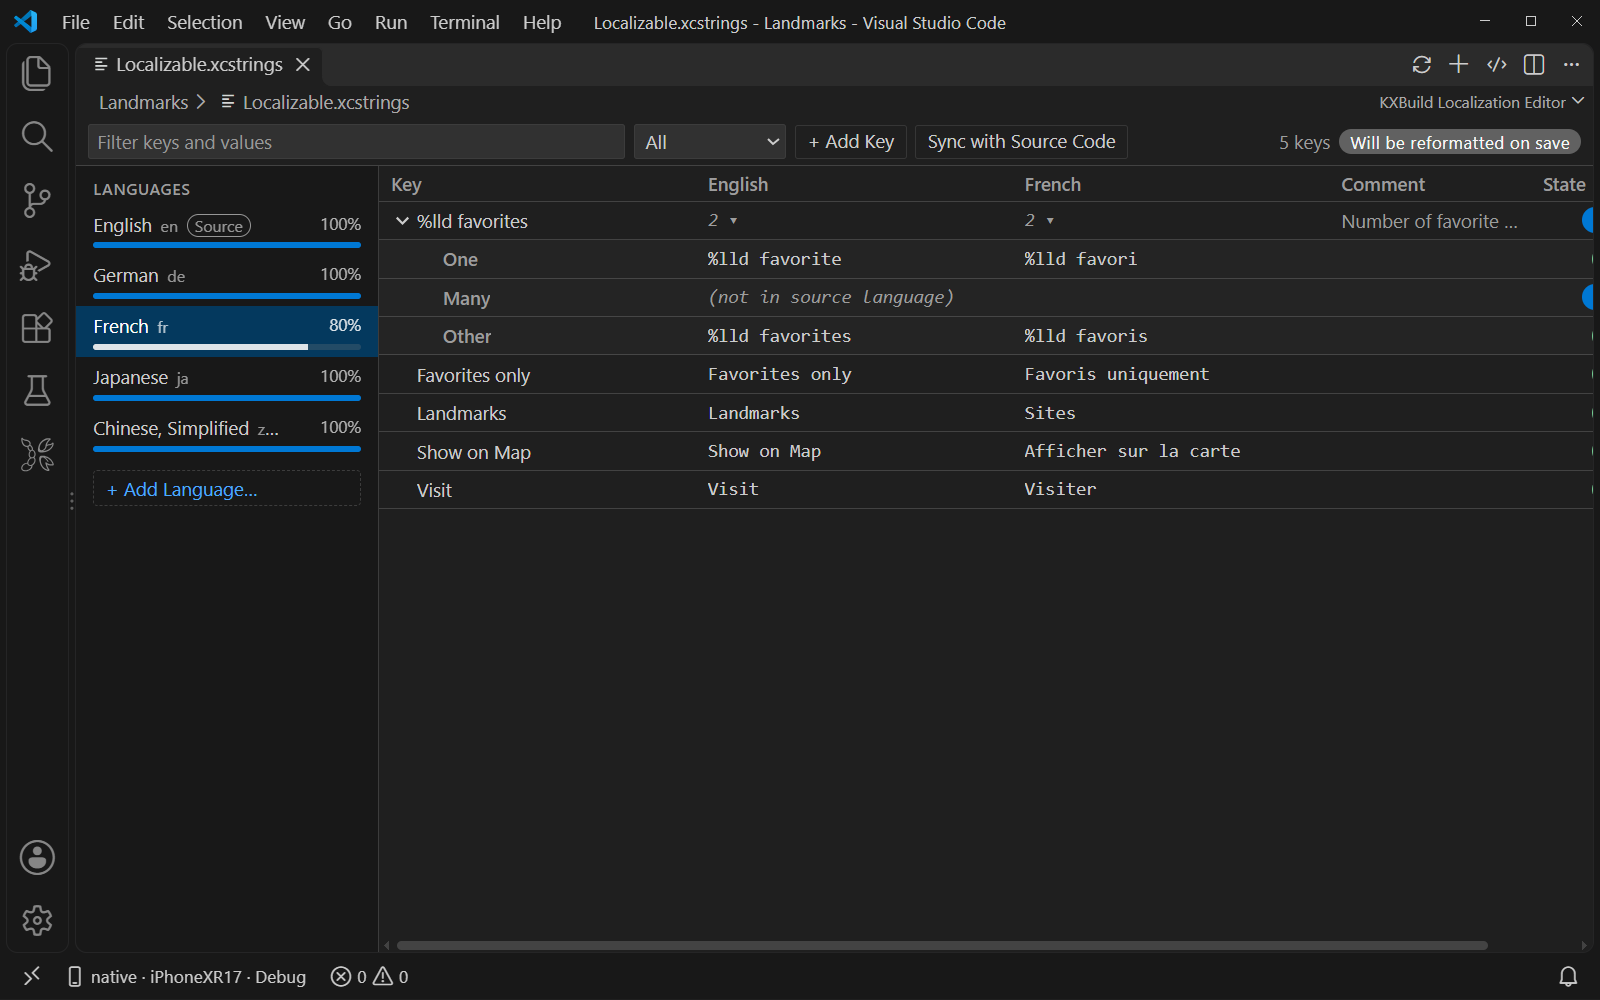
Task: Open the Accounts menu icon
Action: pos(37,857)
